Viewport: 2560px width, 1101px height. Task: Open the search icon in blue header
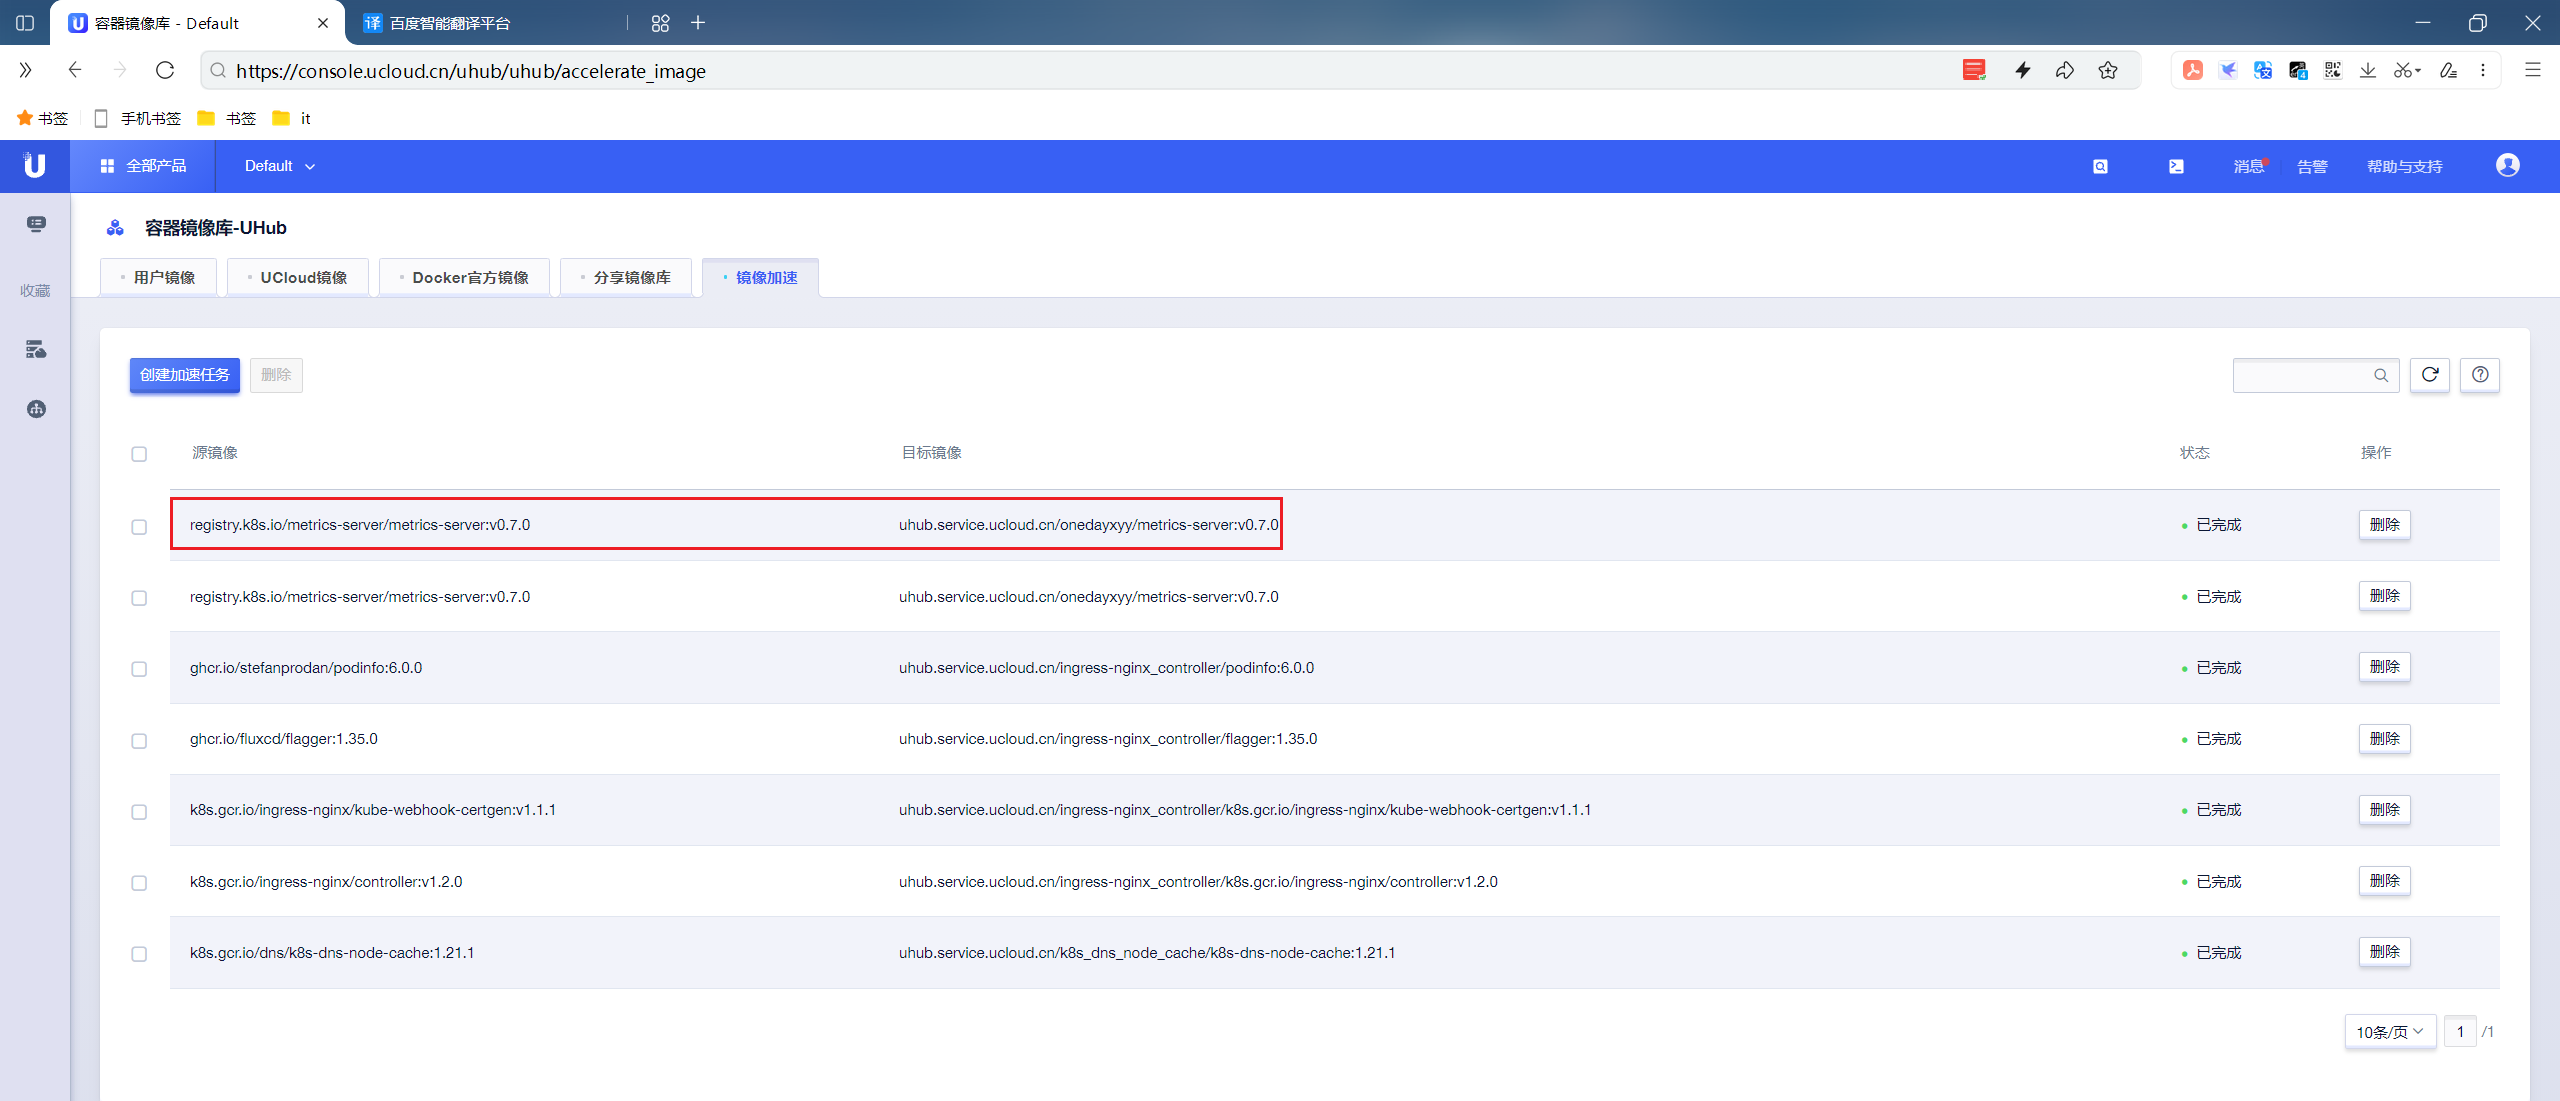click(x=2100, y=166)
